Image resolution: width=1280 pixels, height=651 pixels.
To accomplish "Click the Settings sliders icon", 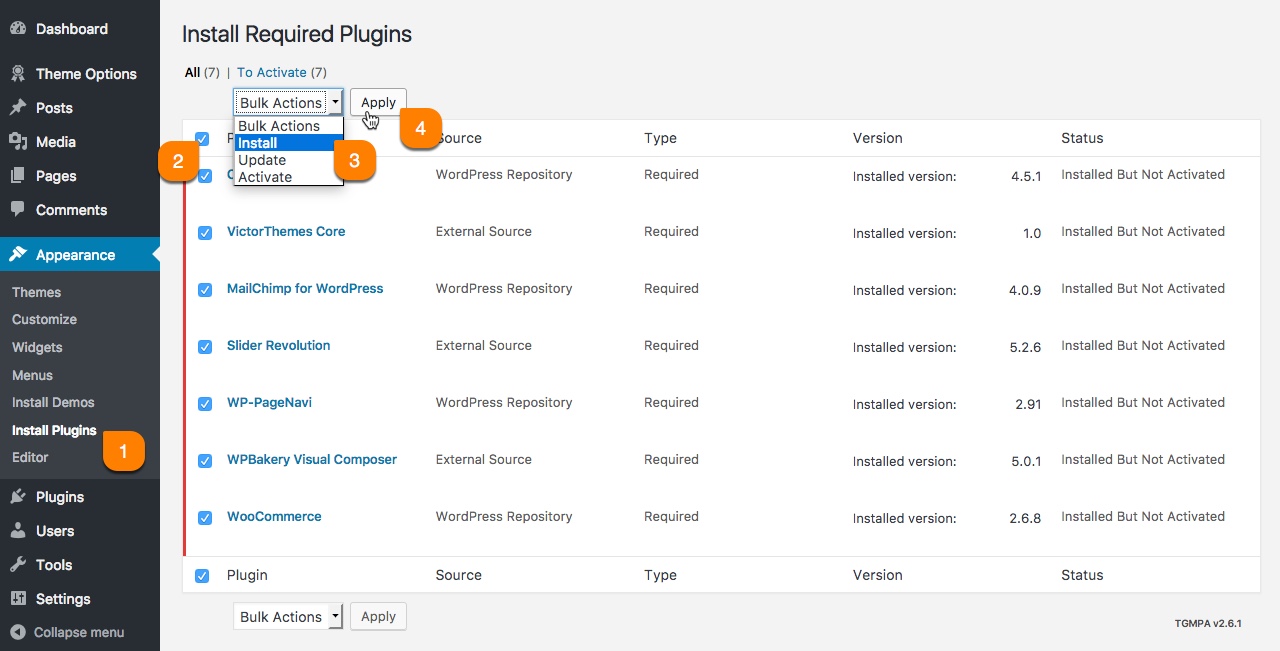I will coord(21,598).
